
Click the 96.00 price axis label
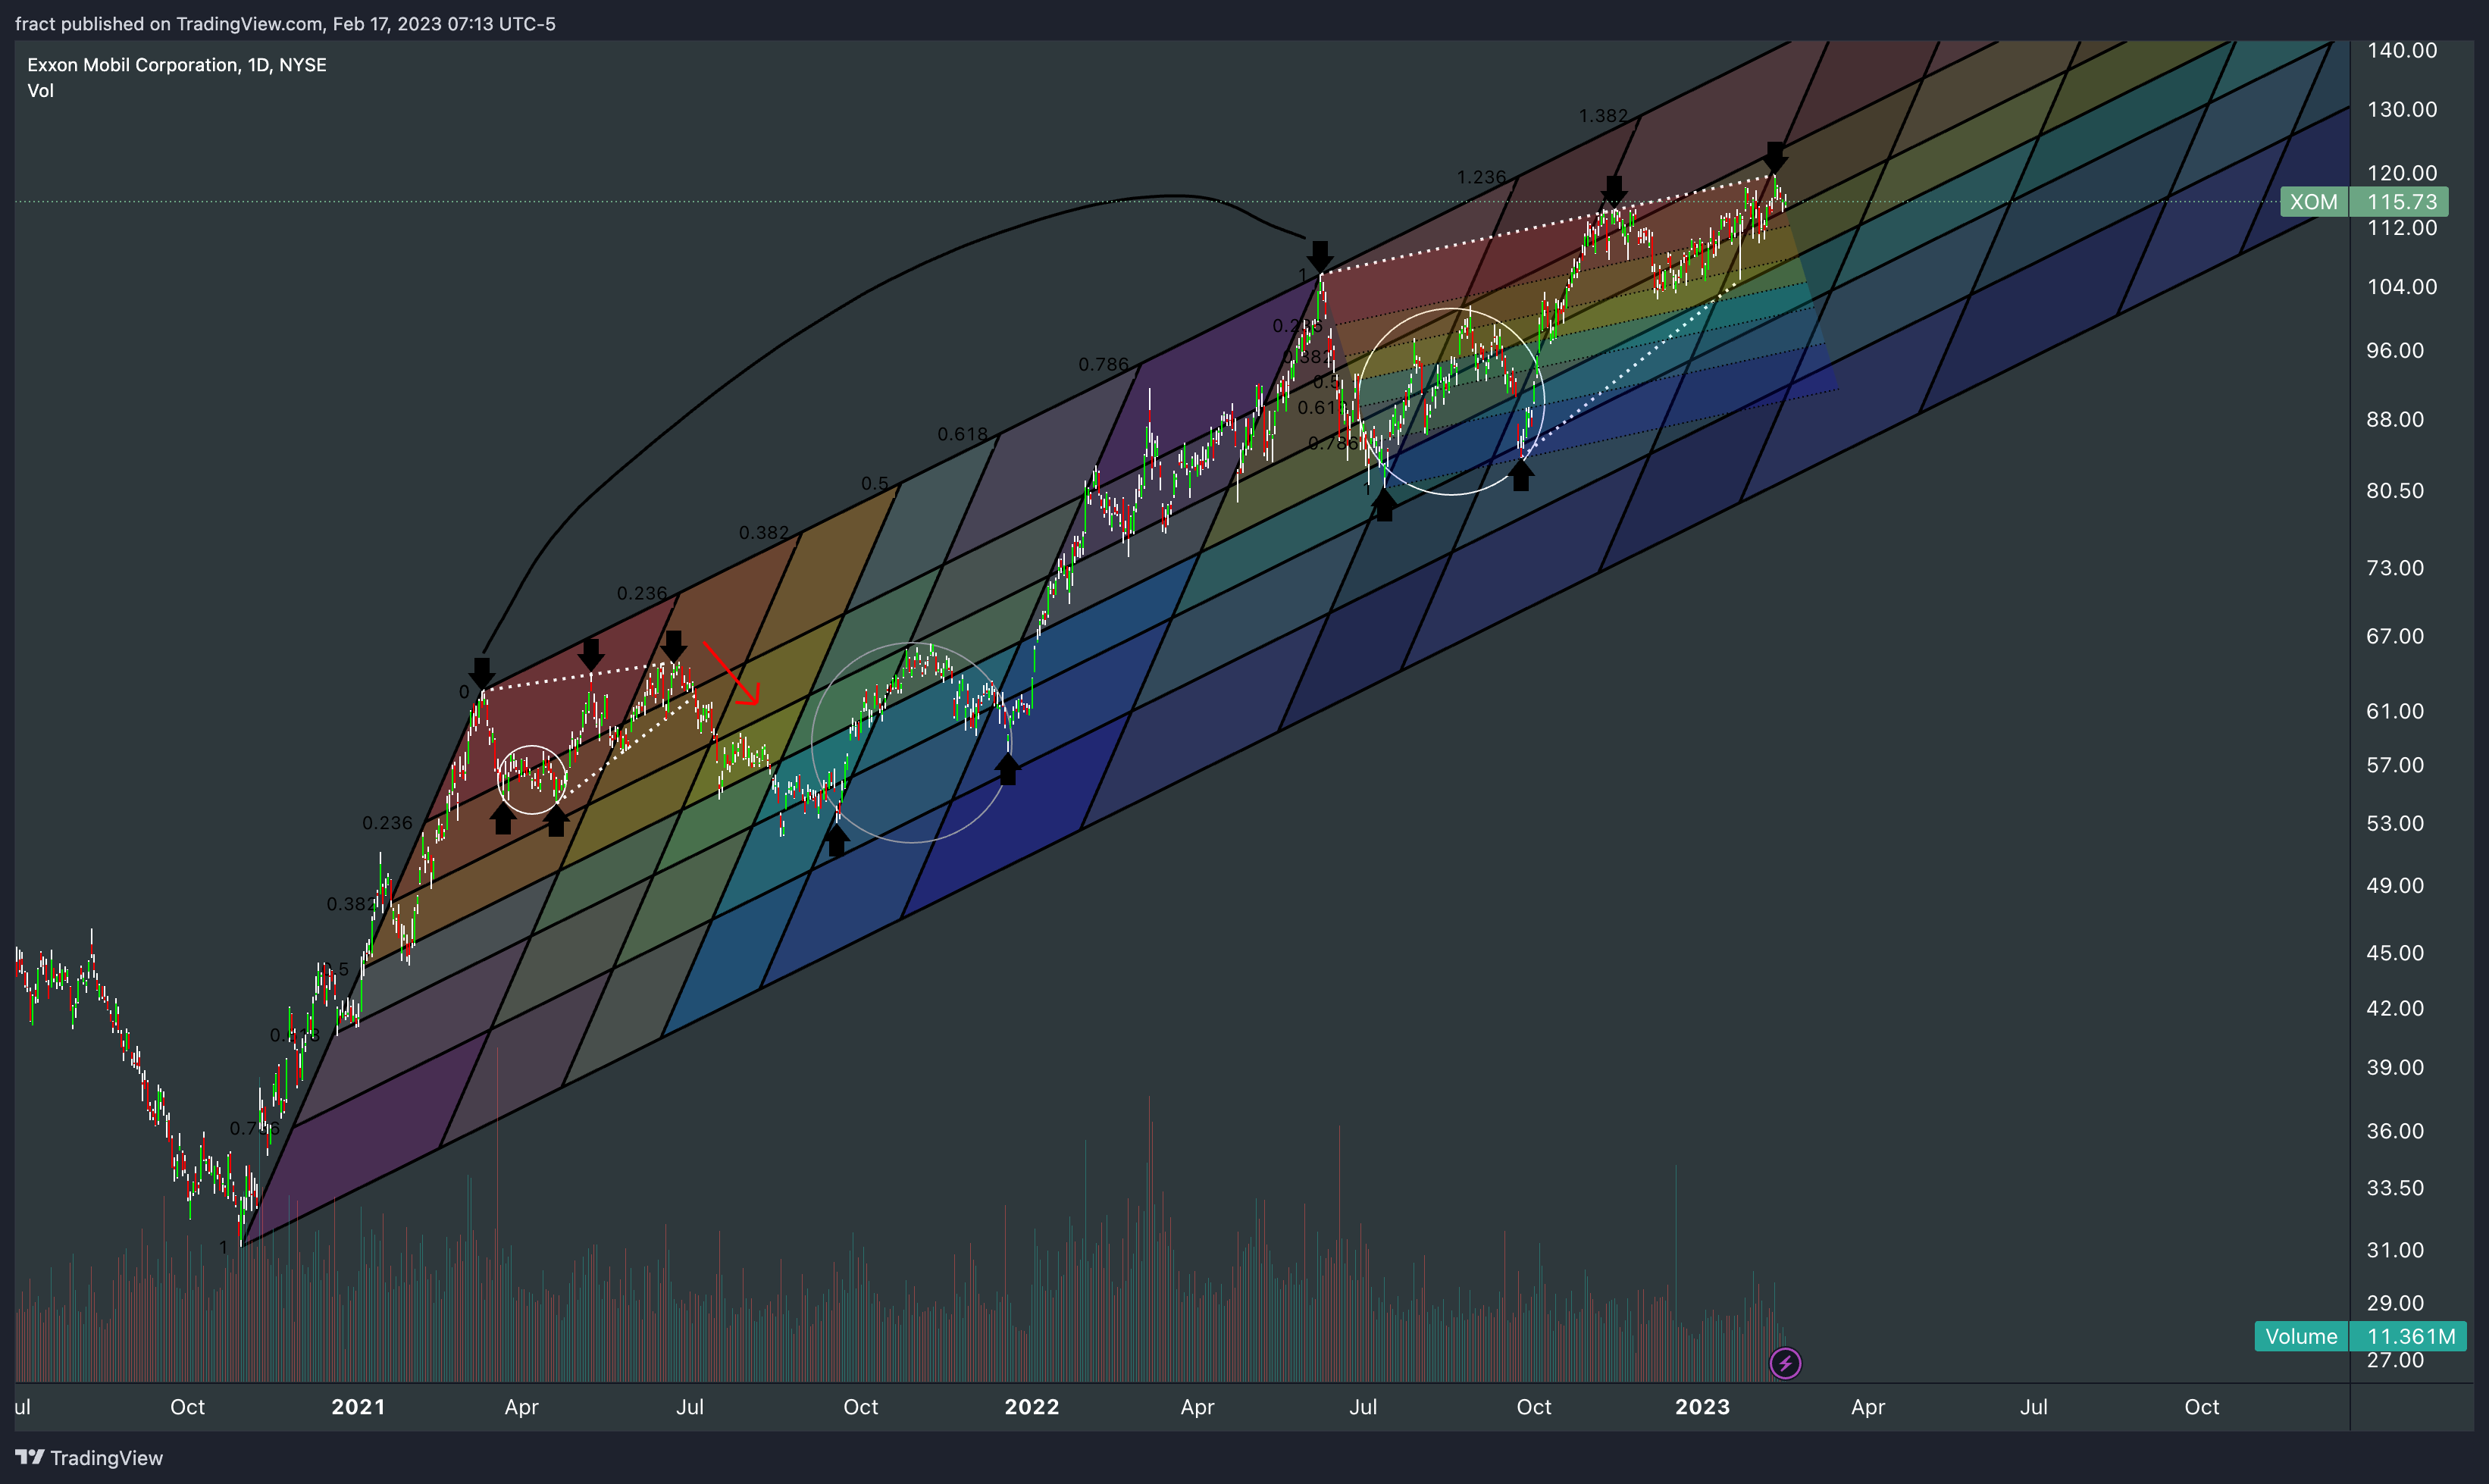[2395, 351]
